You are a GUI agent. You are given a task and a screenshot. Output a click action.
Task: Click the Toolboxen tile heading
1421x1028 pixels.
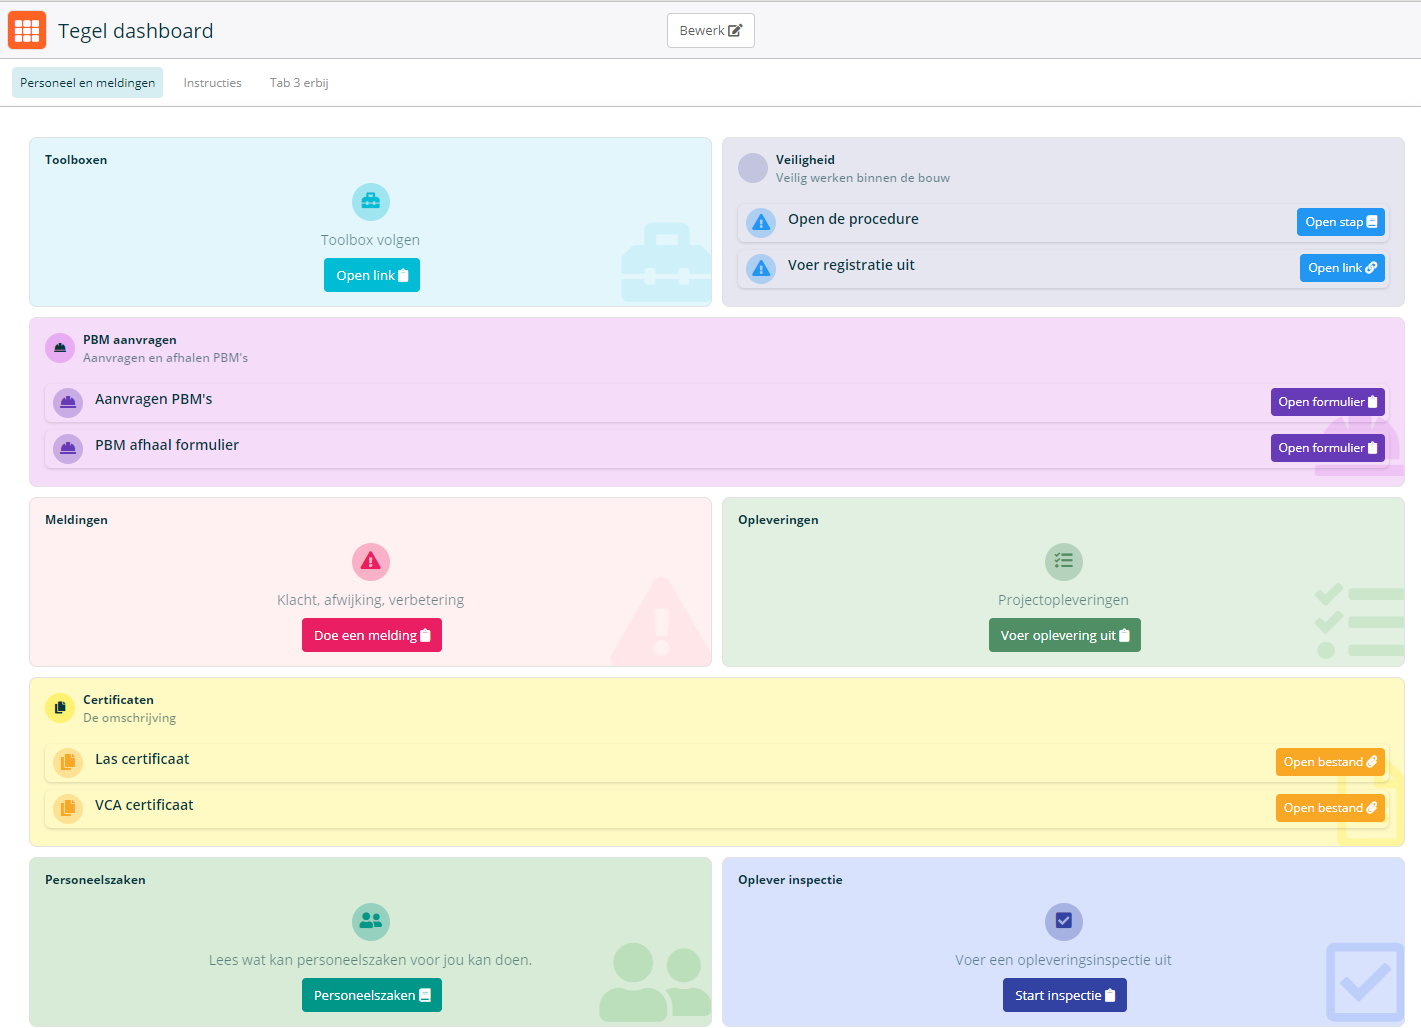point(76,160)
